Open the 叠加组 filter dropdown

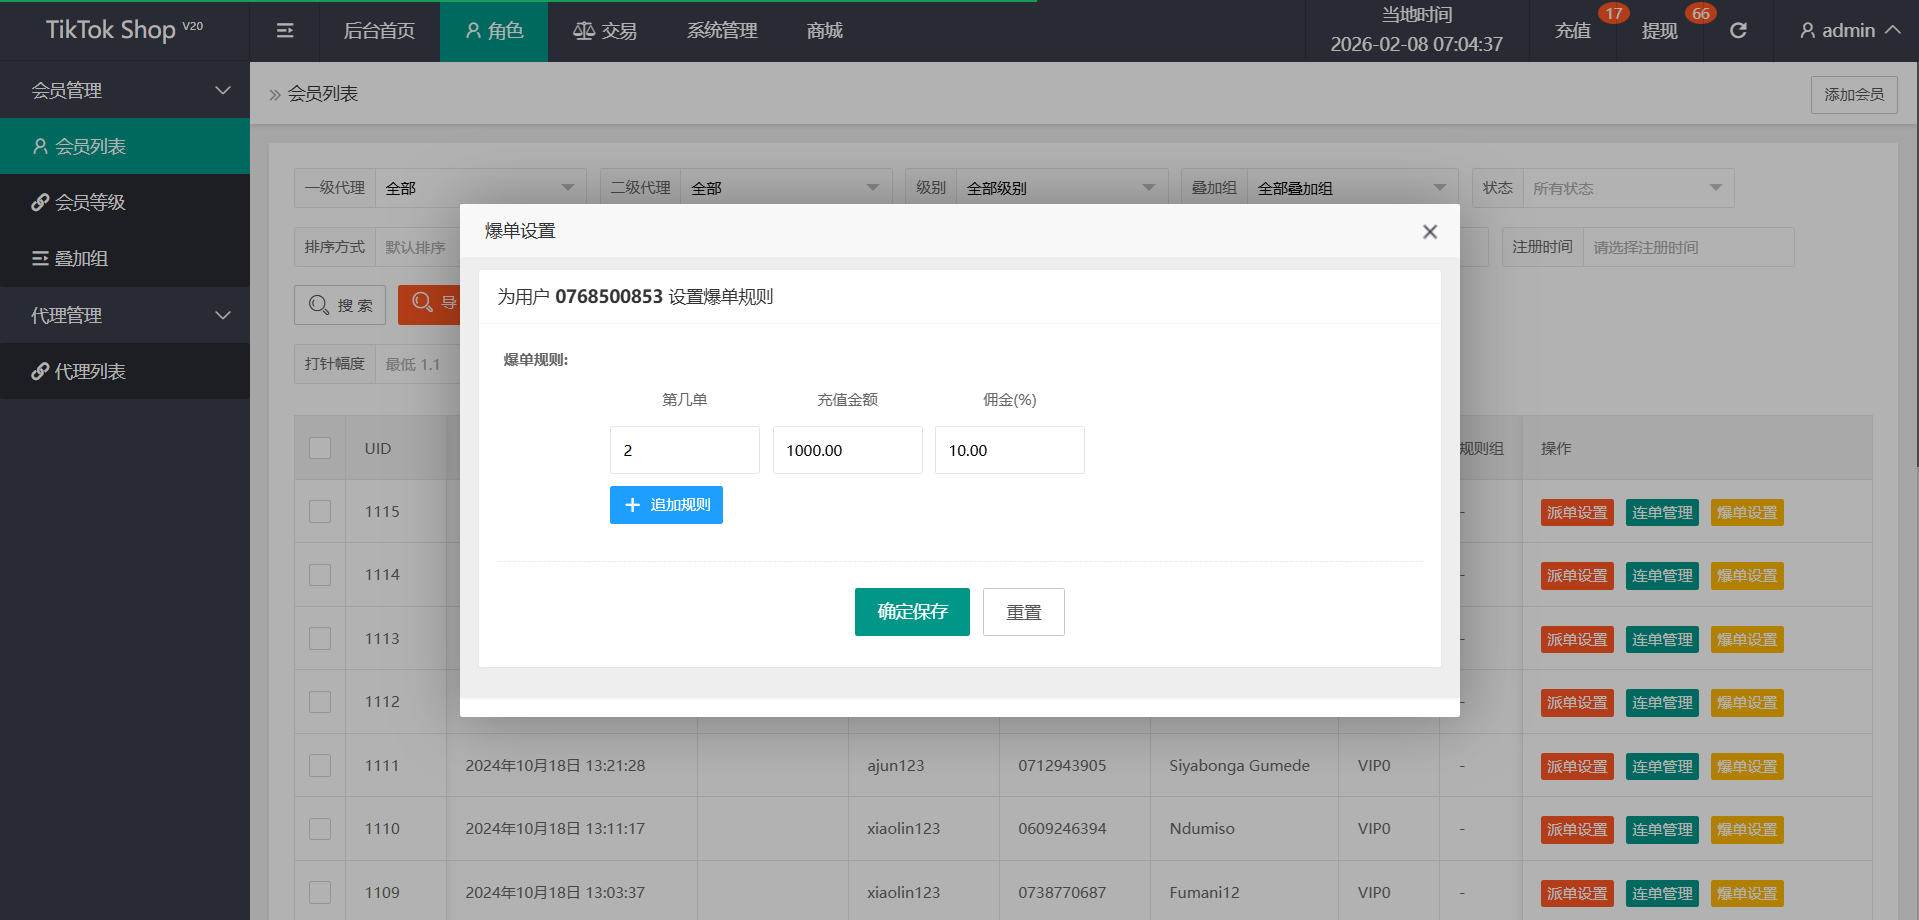tap(1348, 188)
